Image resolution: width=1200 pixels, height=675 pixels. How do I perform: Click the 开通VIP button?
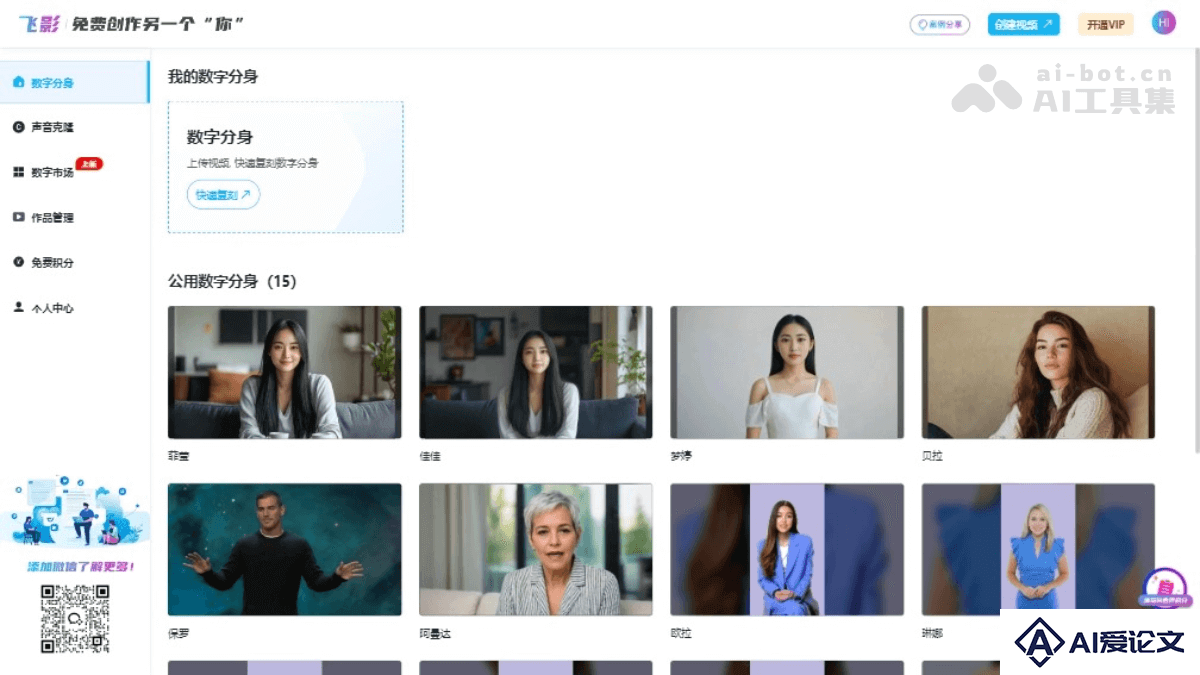[1105, 24]
